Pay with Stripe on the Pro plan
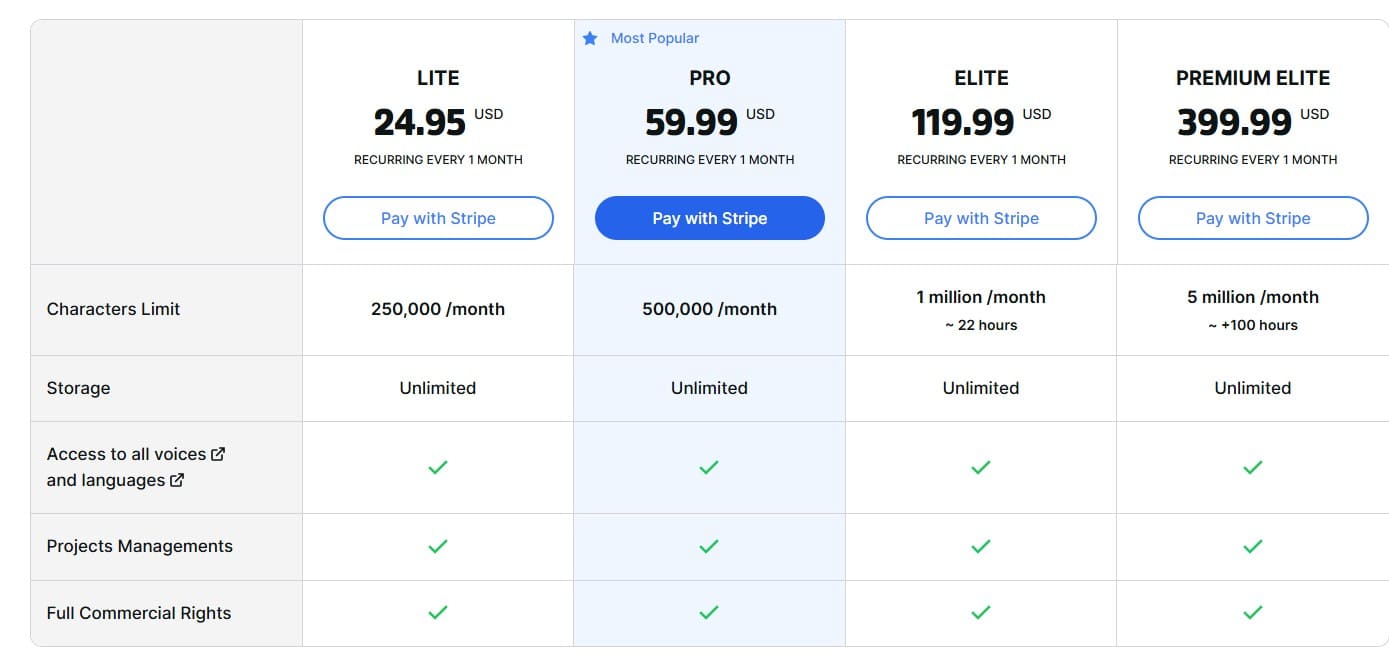This screenshot has height=658, width=1389. coord(709,218)
